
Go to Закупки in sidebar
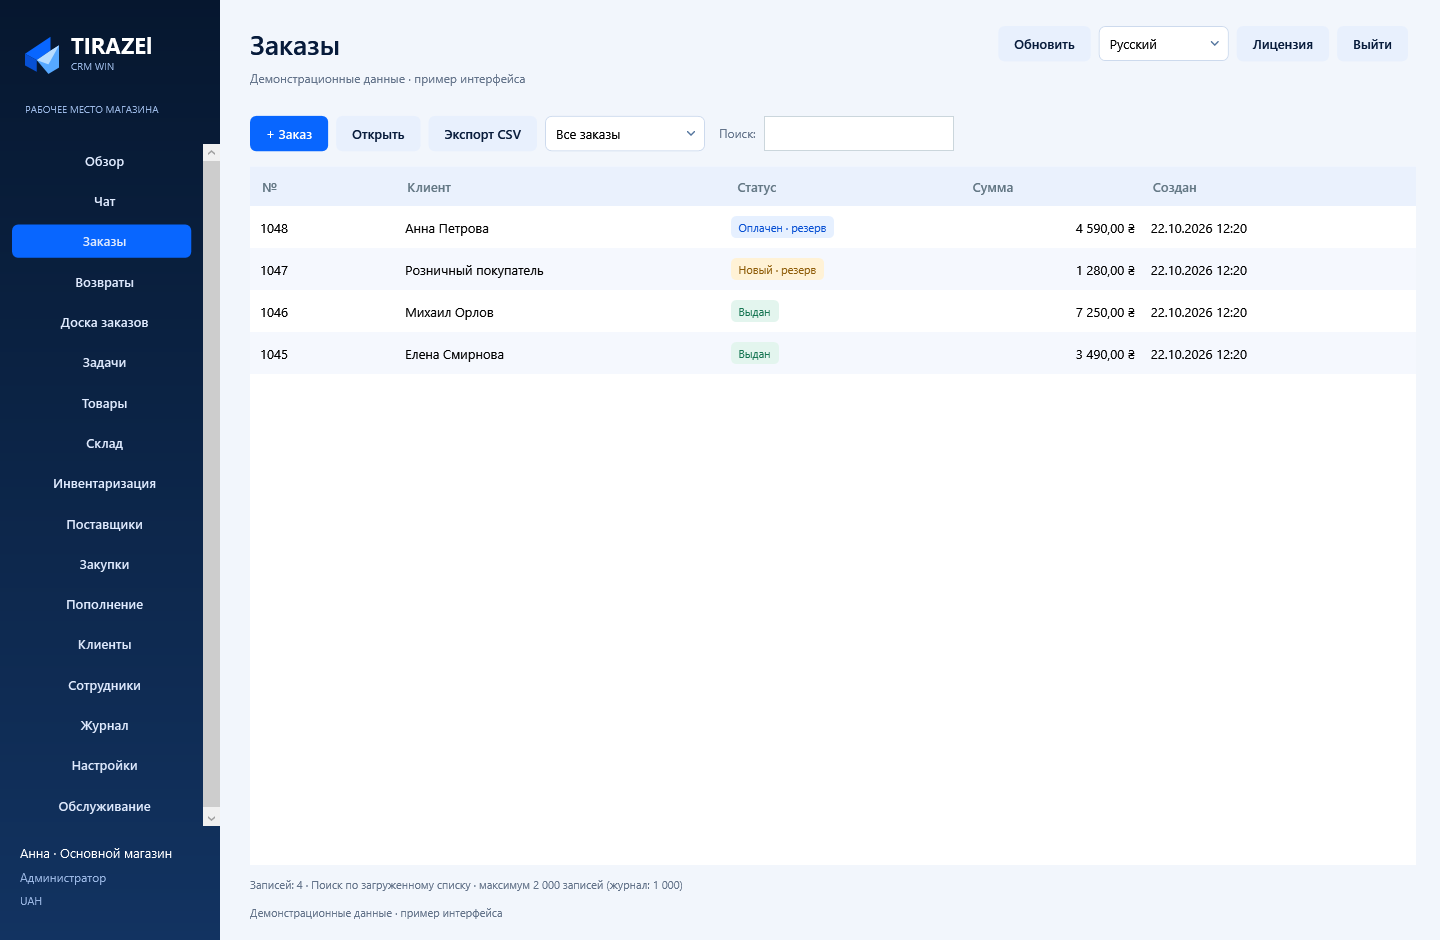point(104,564)
